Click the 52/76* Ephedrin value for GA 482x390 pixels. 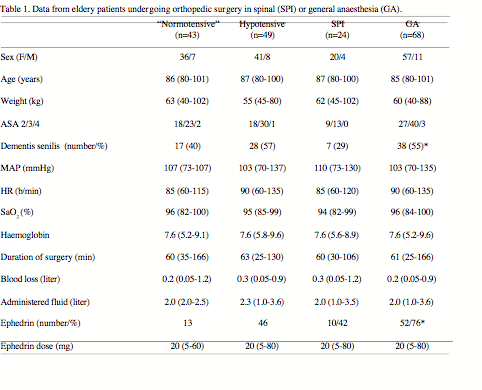[412, 323]
